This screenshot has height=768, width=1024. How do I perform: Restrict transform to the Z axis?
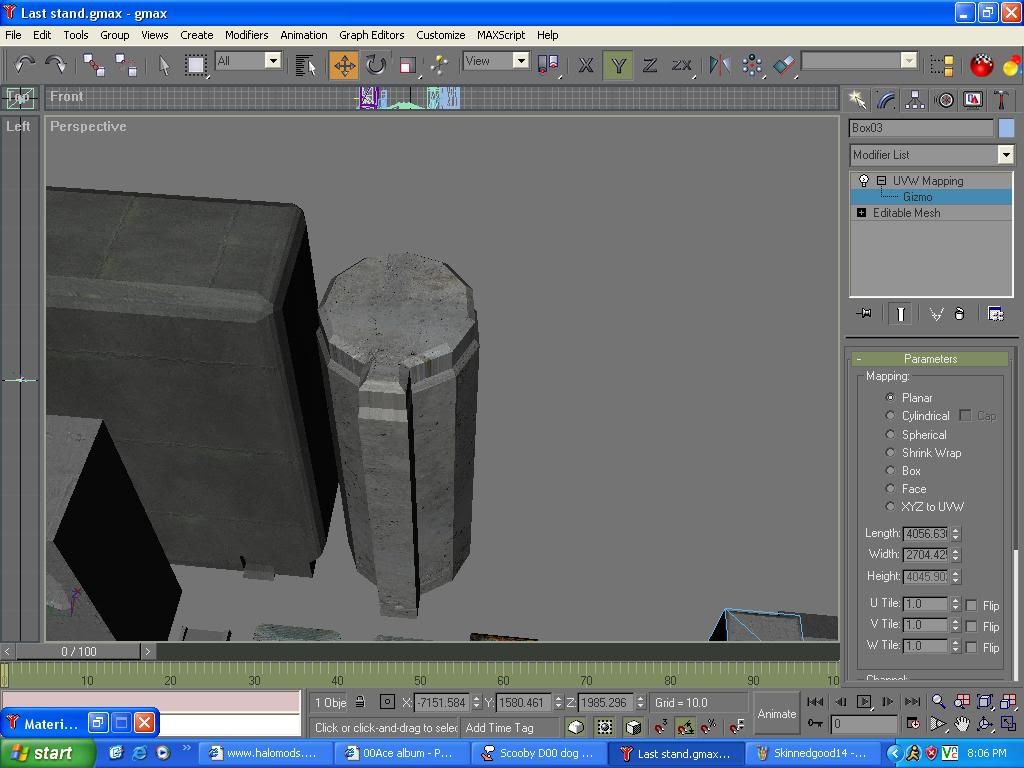tap(649, 65)
